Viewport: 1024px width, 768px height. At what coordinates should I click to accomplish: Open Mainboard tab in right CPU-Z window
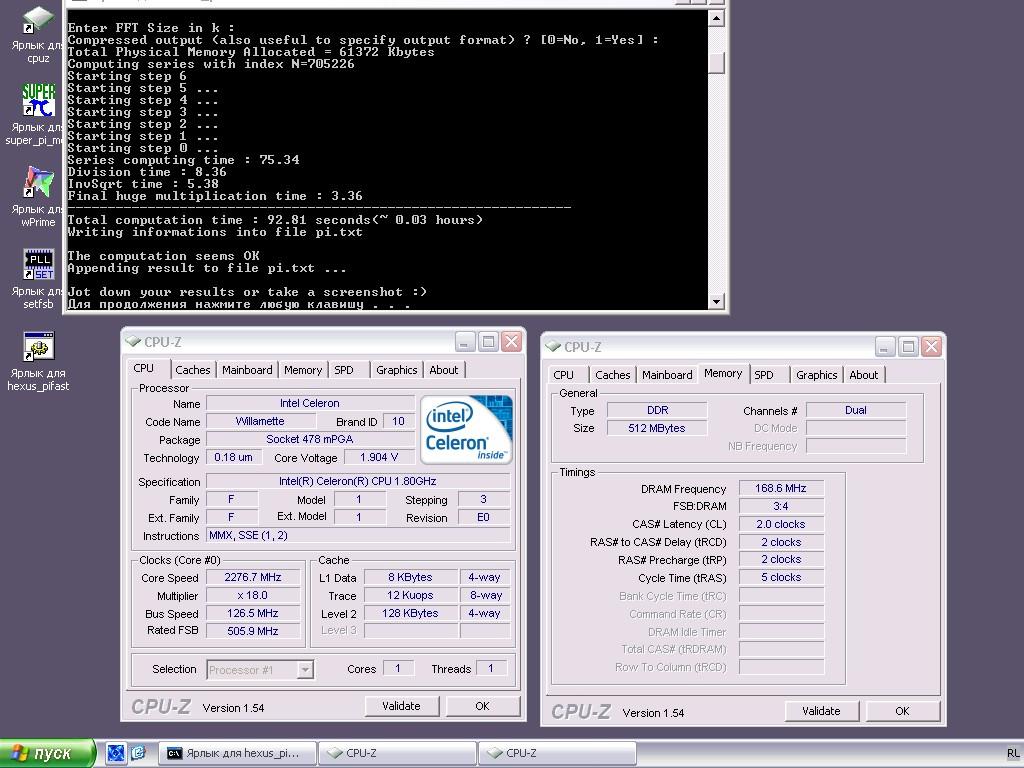667,376
